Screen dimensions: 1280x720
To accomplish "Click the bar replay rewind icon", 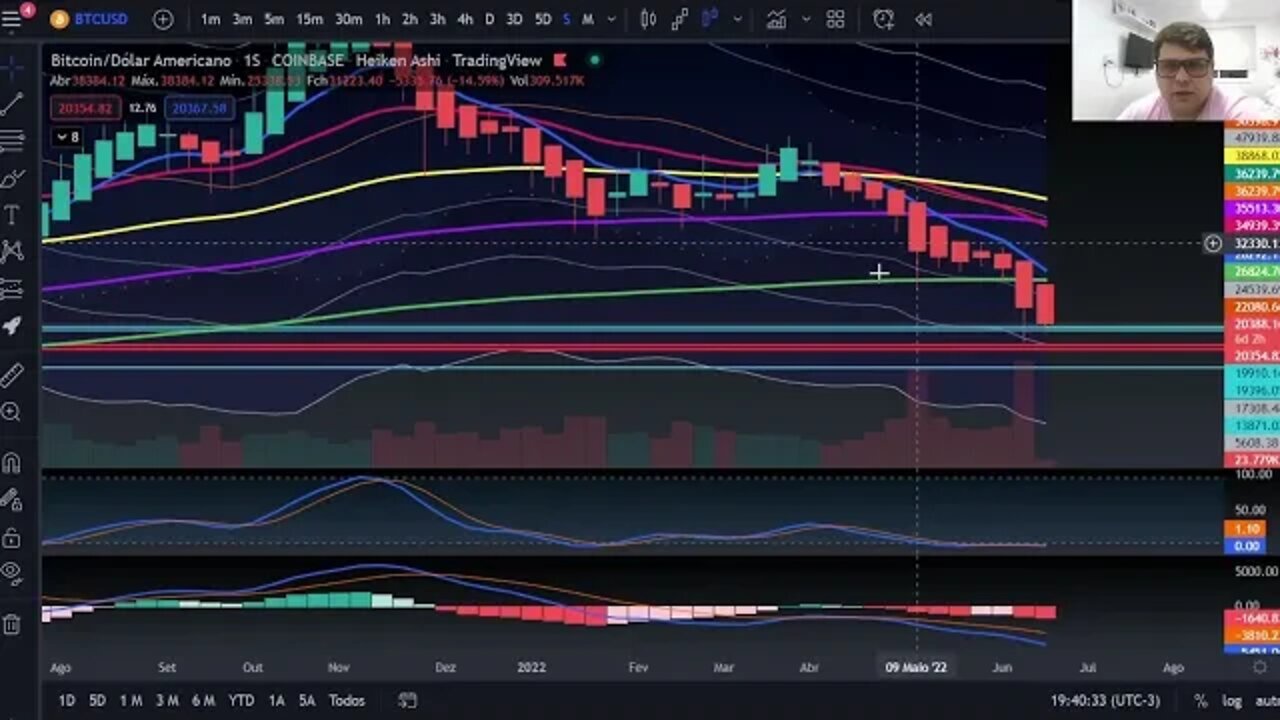I will click(x=923, y=19).
